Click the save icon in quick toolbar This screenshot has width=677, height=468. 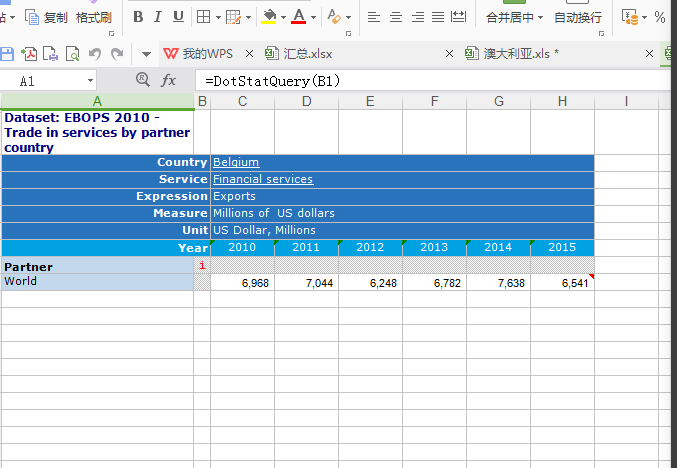7,53
